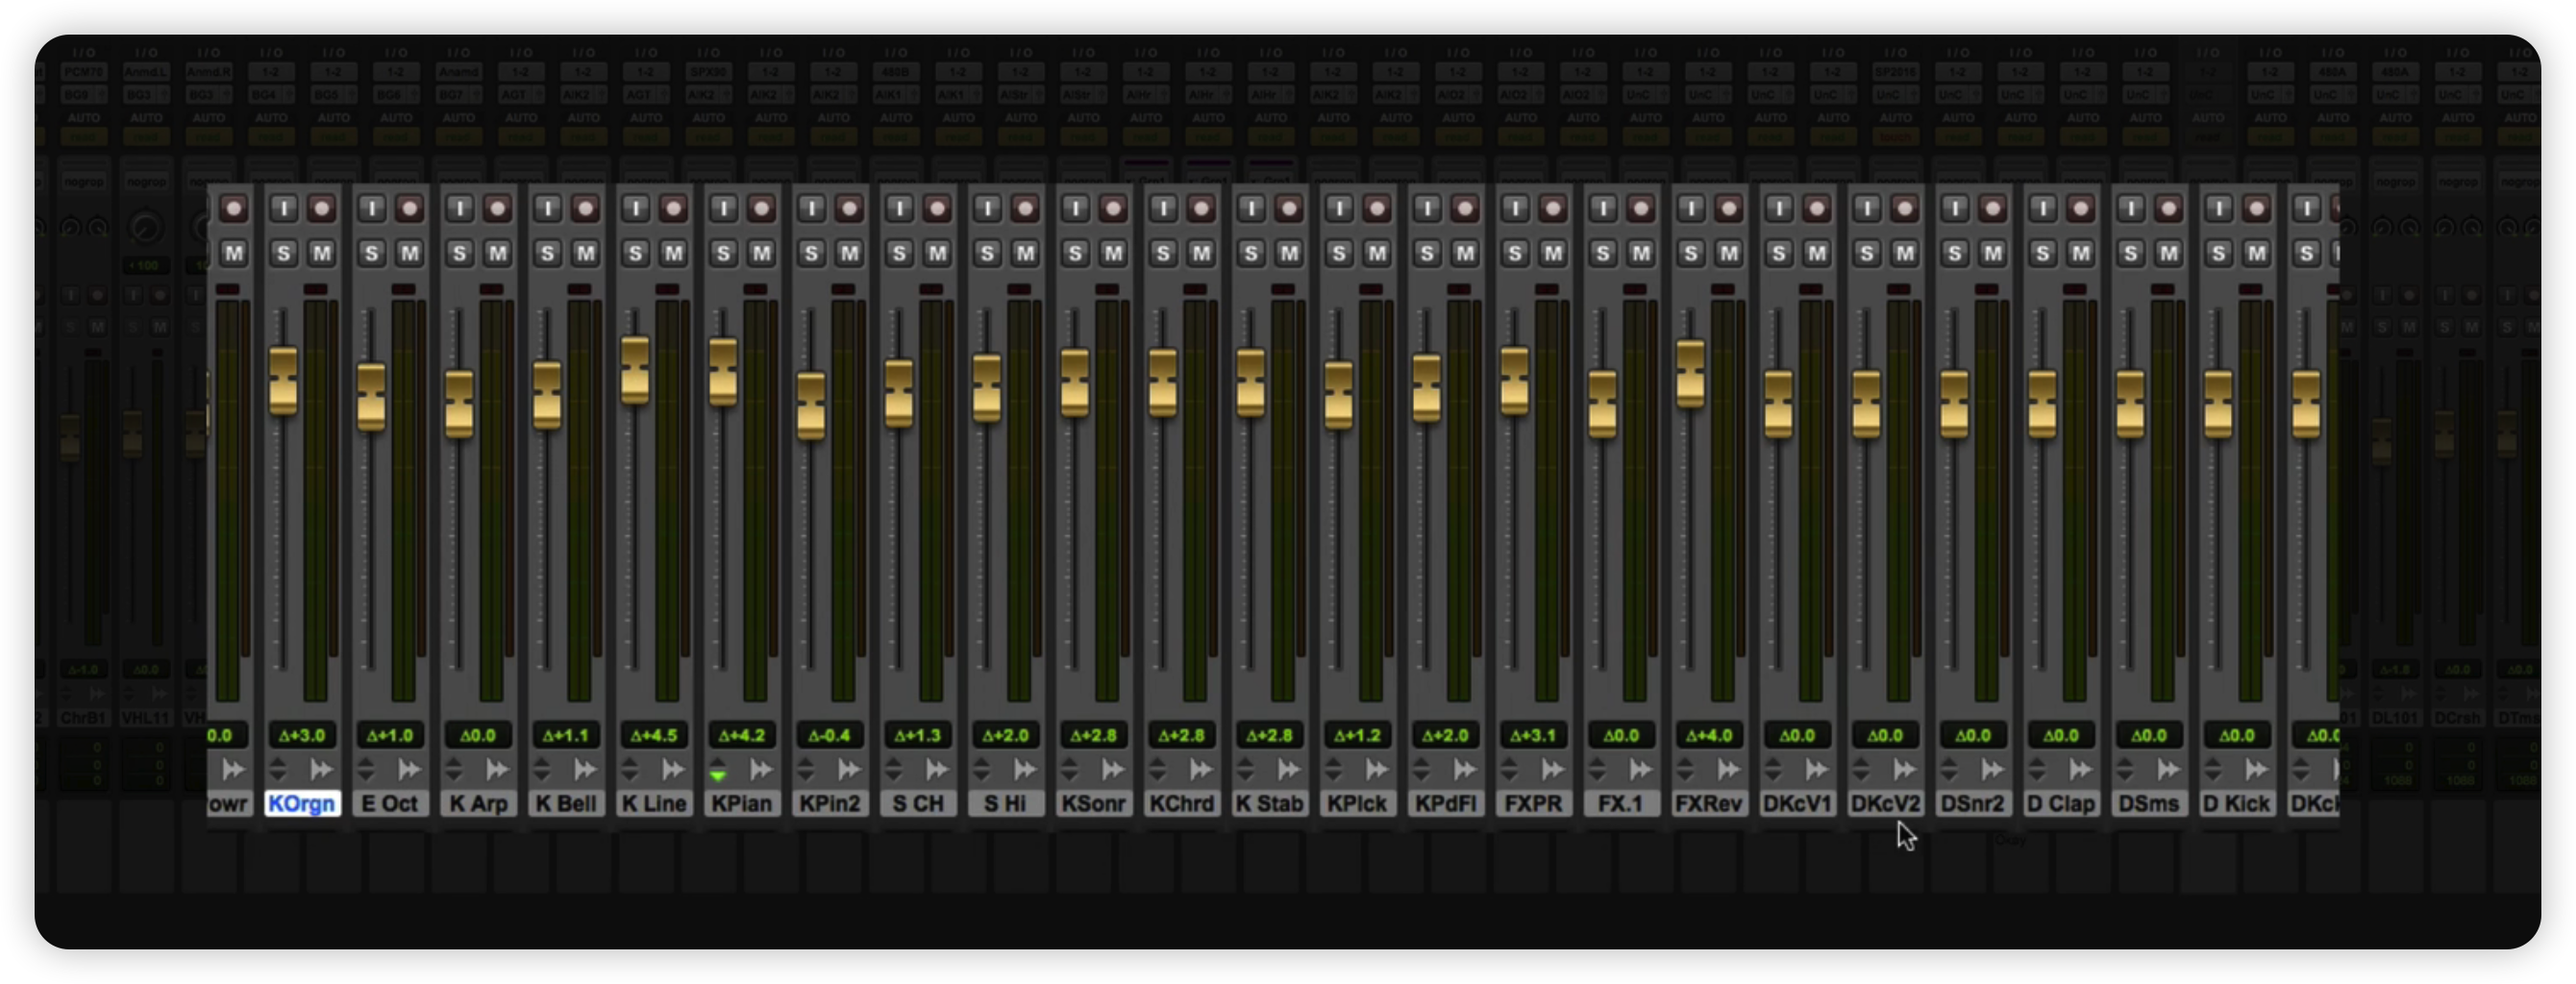Mute the K Line track
This screenshot has height=984, width=2576.
(674, 253)
